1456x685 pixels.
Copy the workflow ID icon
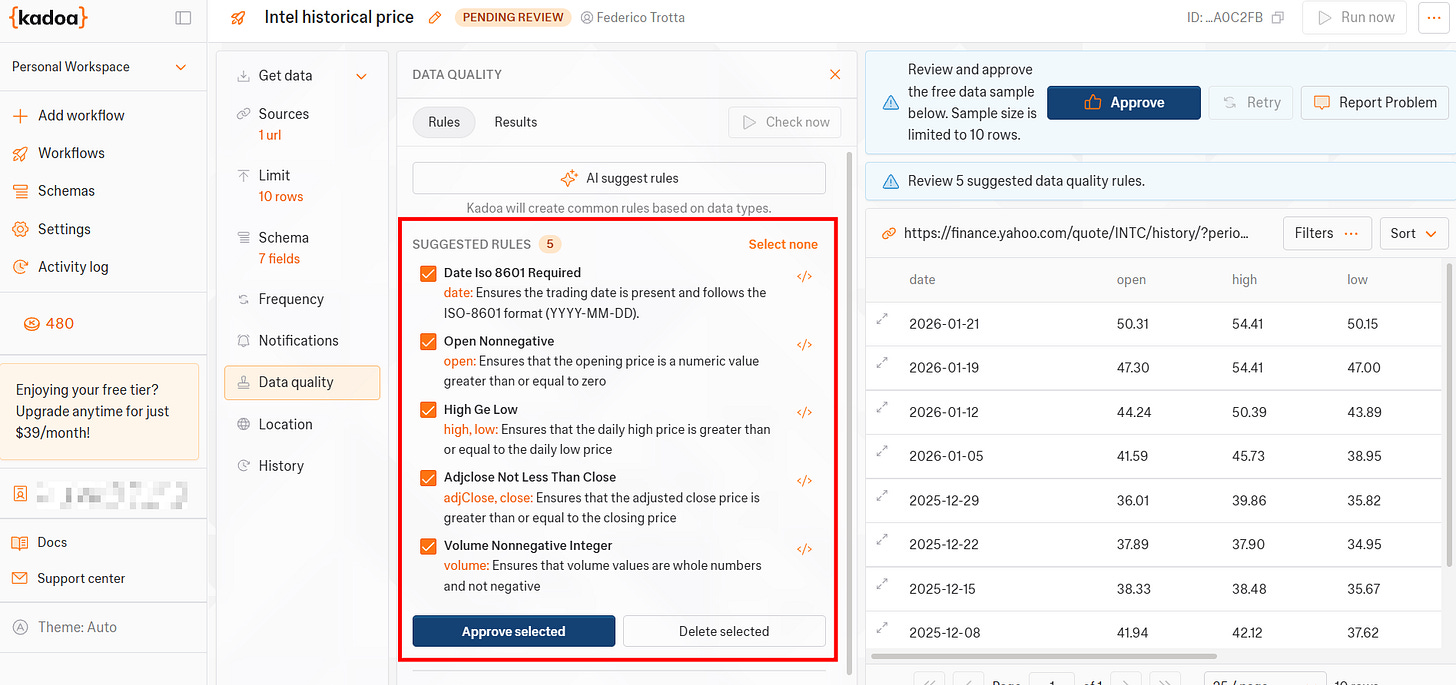pos(1278,18)
